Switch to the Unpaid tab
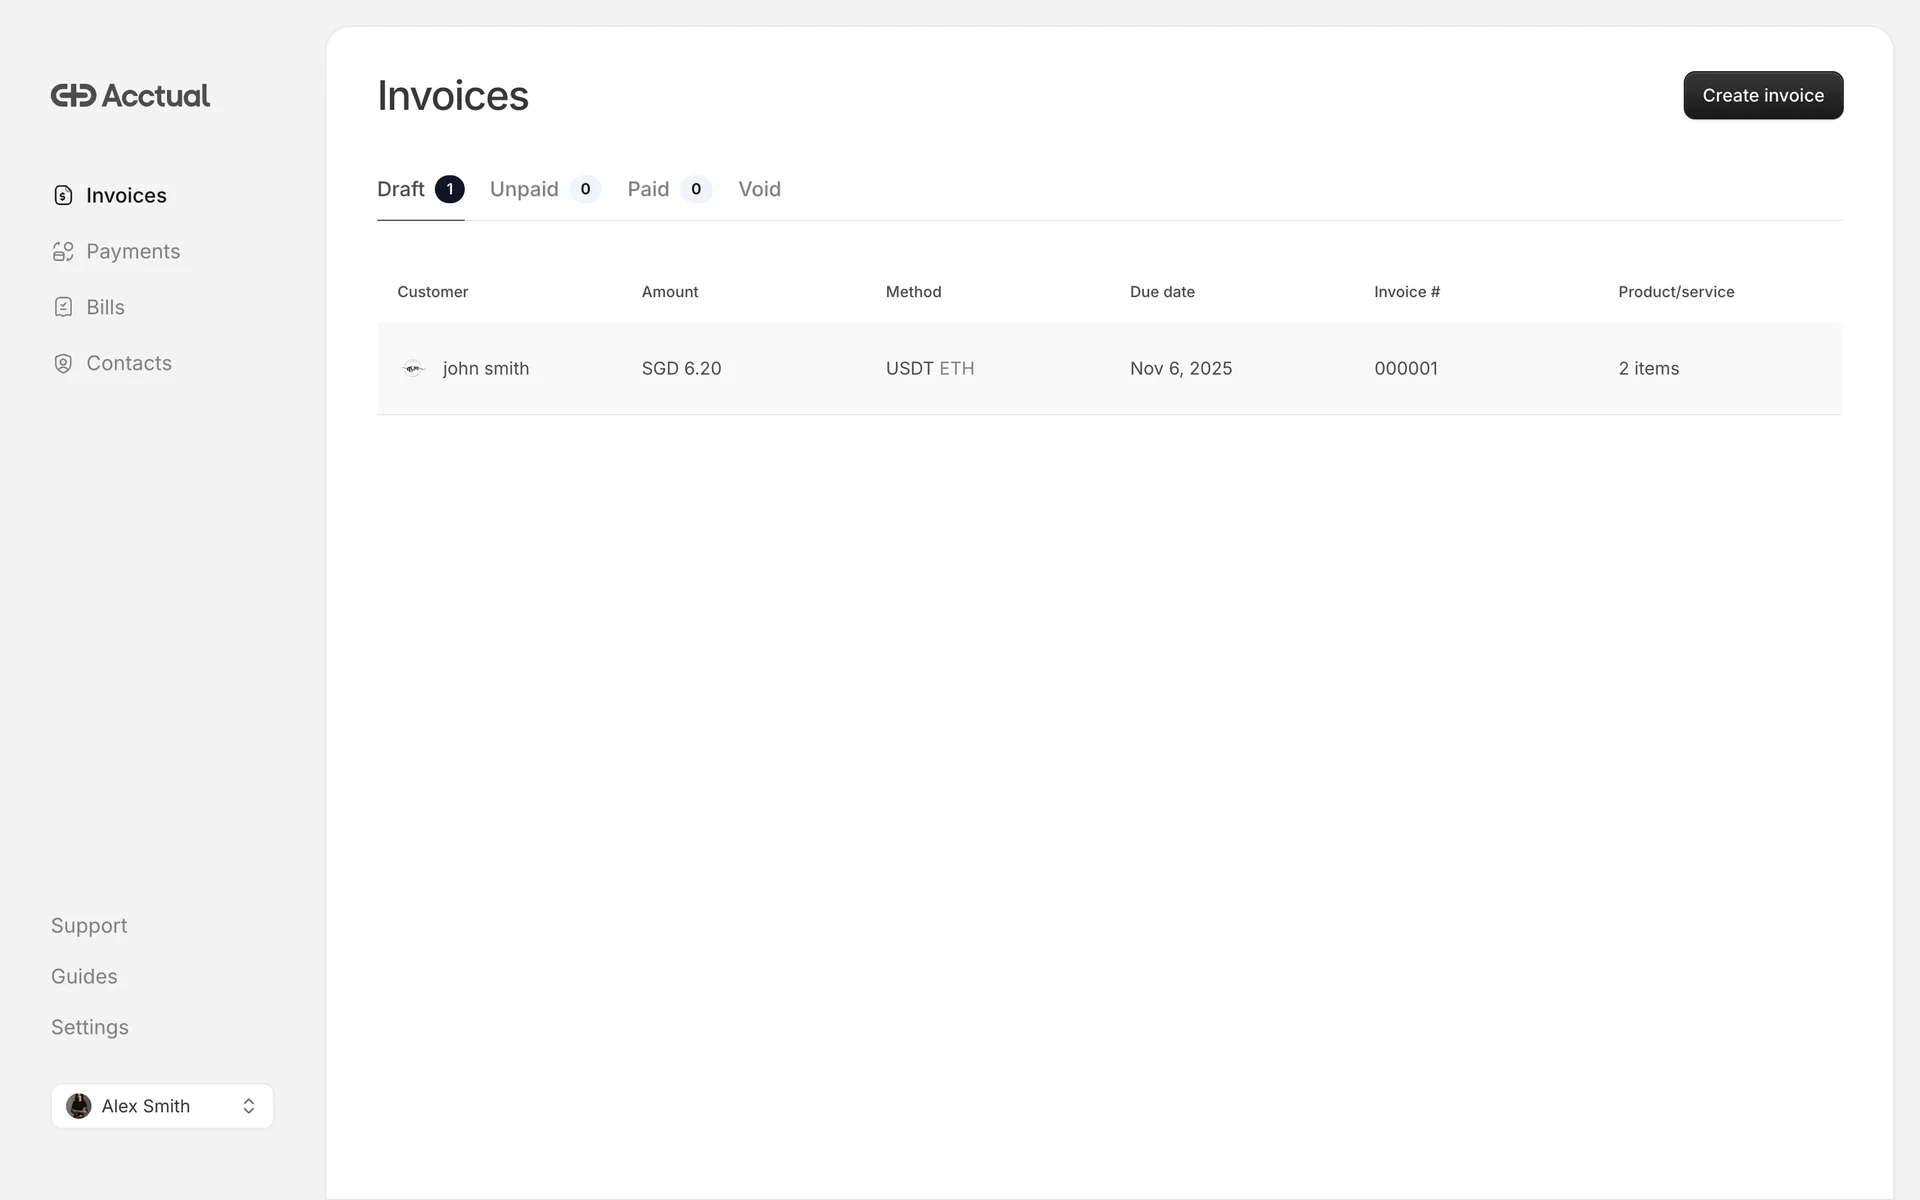Viewport: 1920px width, 1200px height. coord(524,189)
